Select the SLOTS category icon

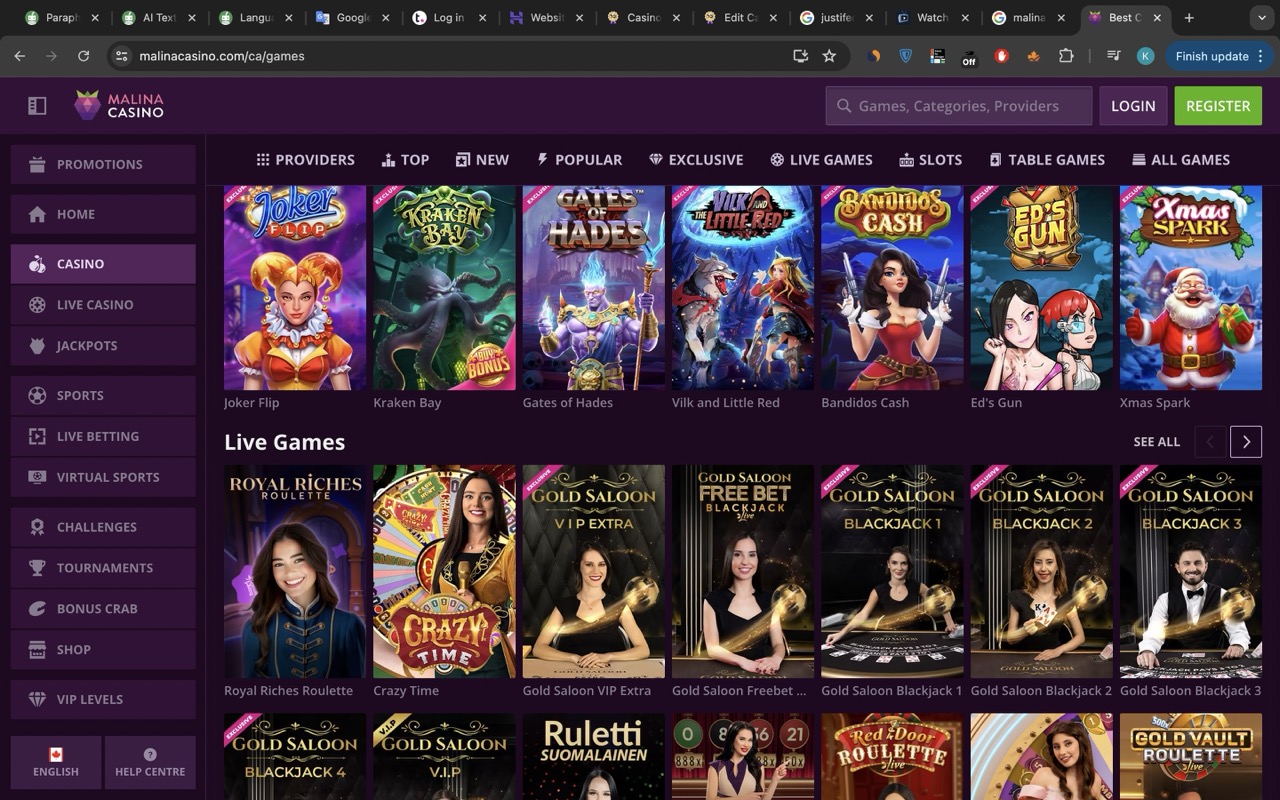click(908, 159)
